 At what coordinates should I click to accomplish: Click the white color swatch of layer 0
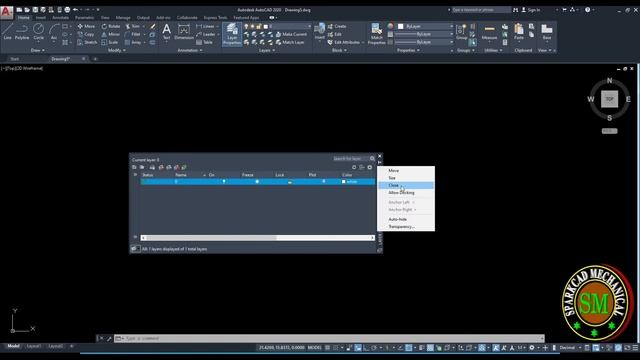coord(344,182)
